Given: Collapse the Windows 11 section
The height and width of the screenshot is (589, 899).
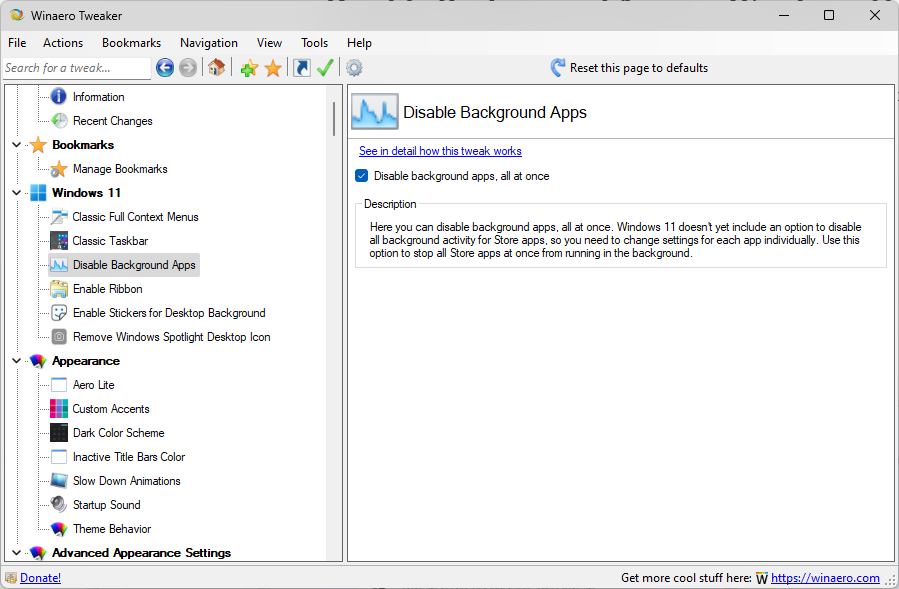Looking at the screenshot, I should pos(16,192).
